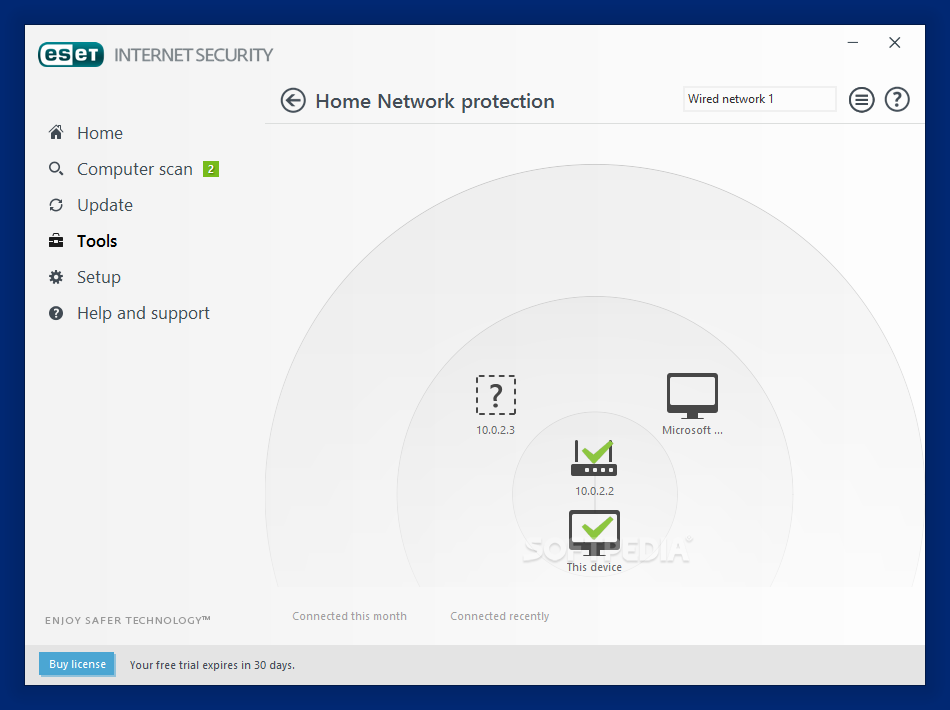The width and height of the screenshot is (950, 710).
Task: Click the Computer scan magnifier icon
Action: [x=56, y=168]
